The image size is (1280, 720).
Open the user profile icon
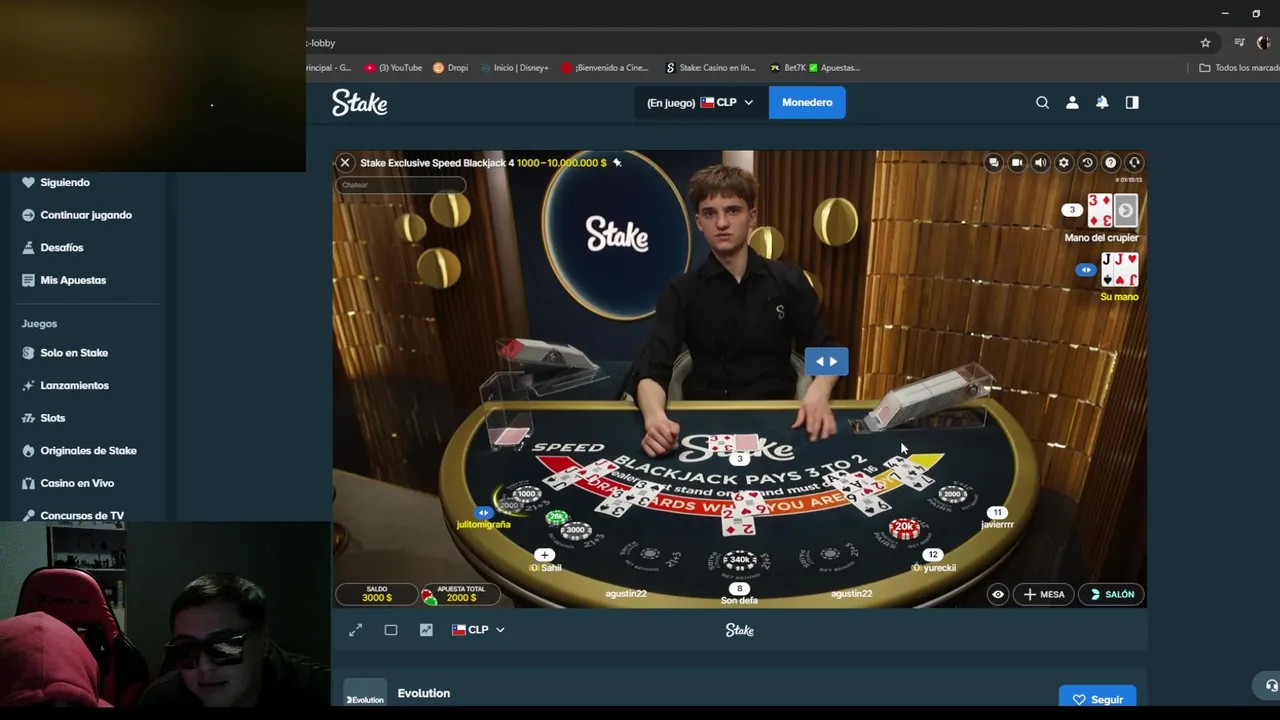coord(1072,102)
